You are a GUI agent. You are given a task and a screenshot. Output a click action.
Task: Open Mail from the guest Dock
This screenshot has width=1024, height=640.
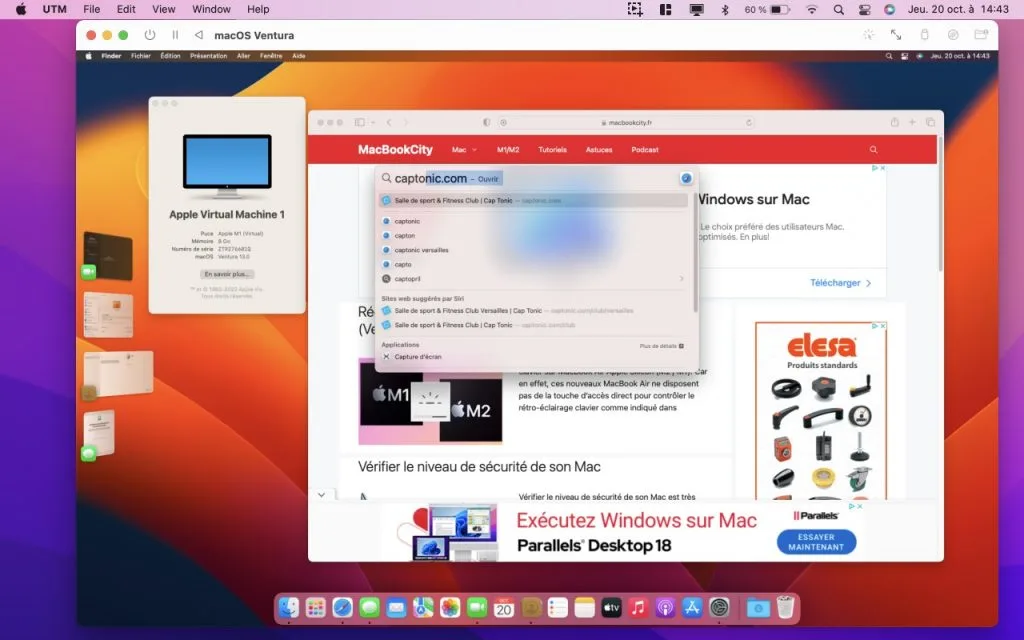pyautogui.click(x=396, y=608)
